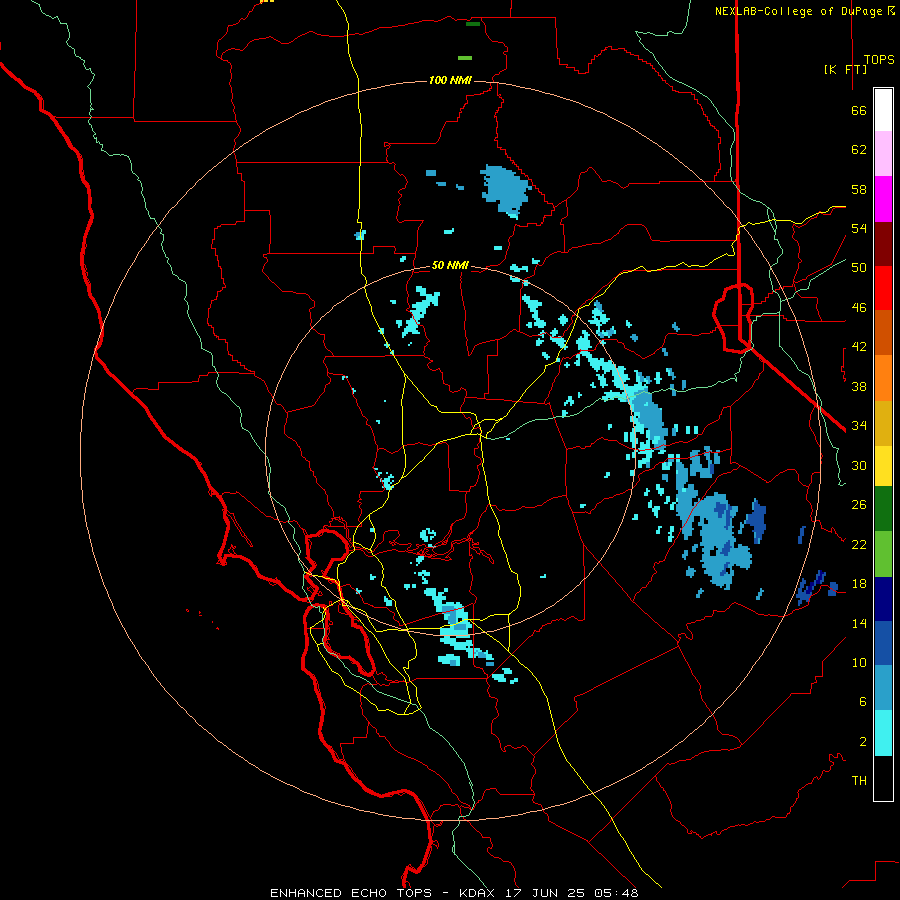Click the legend value "46"

click(x=859, y=308)
